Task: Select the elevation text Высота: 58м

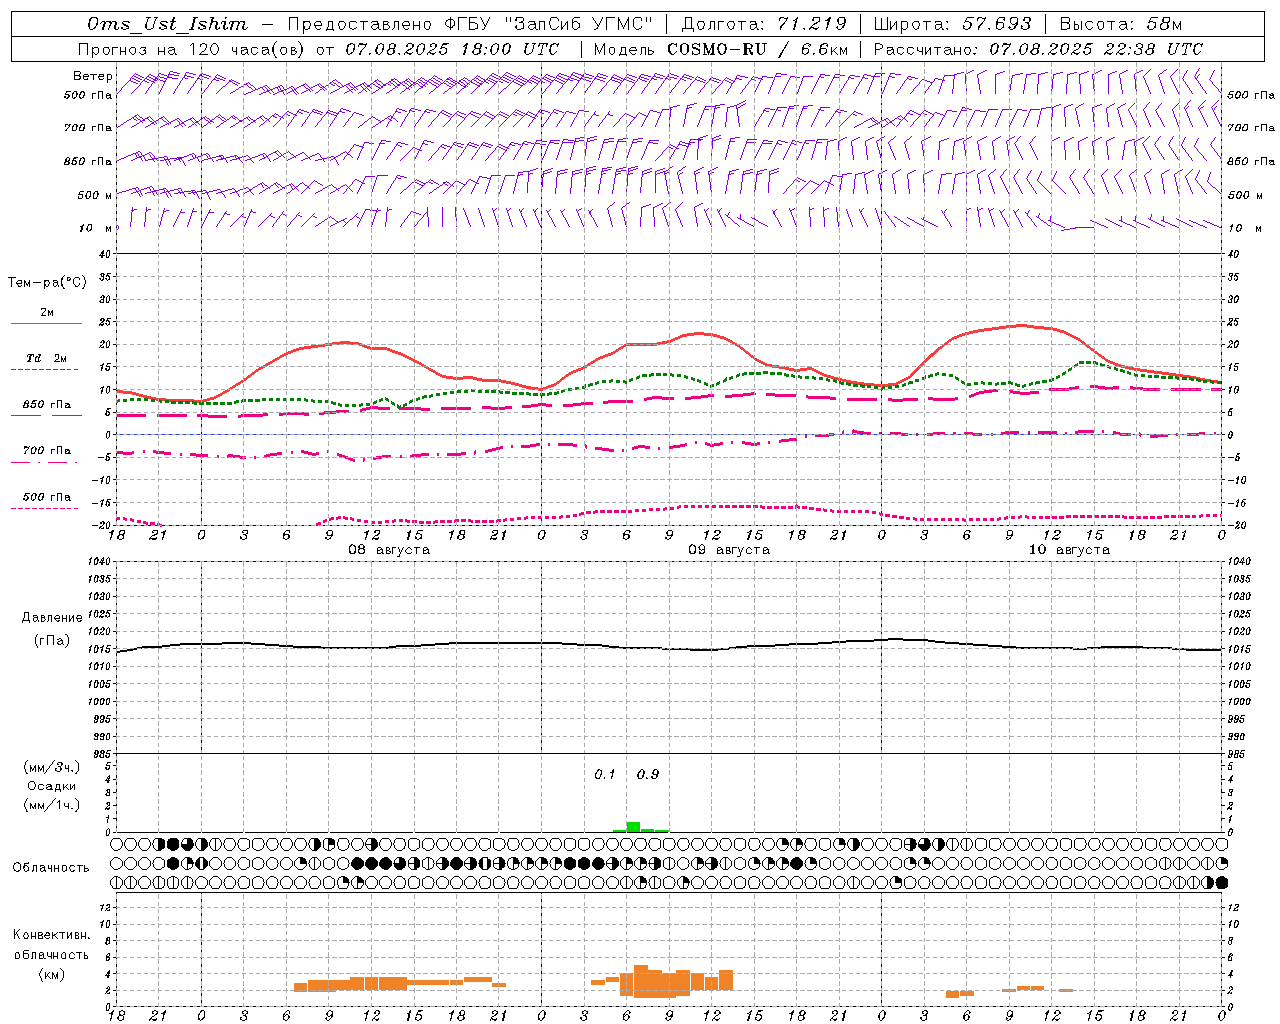Action: (x=1120, y=24)
